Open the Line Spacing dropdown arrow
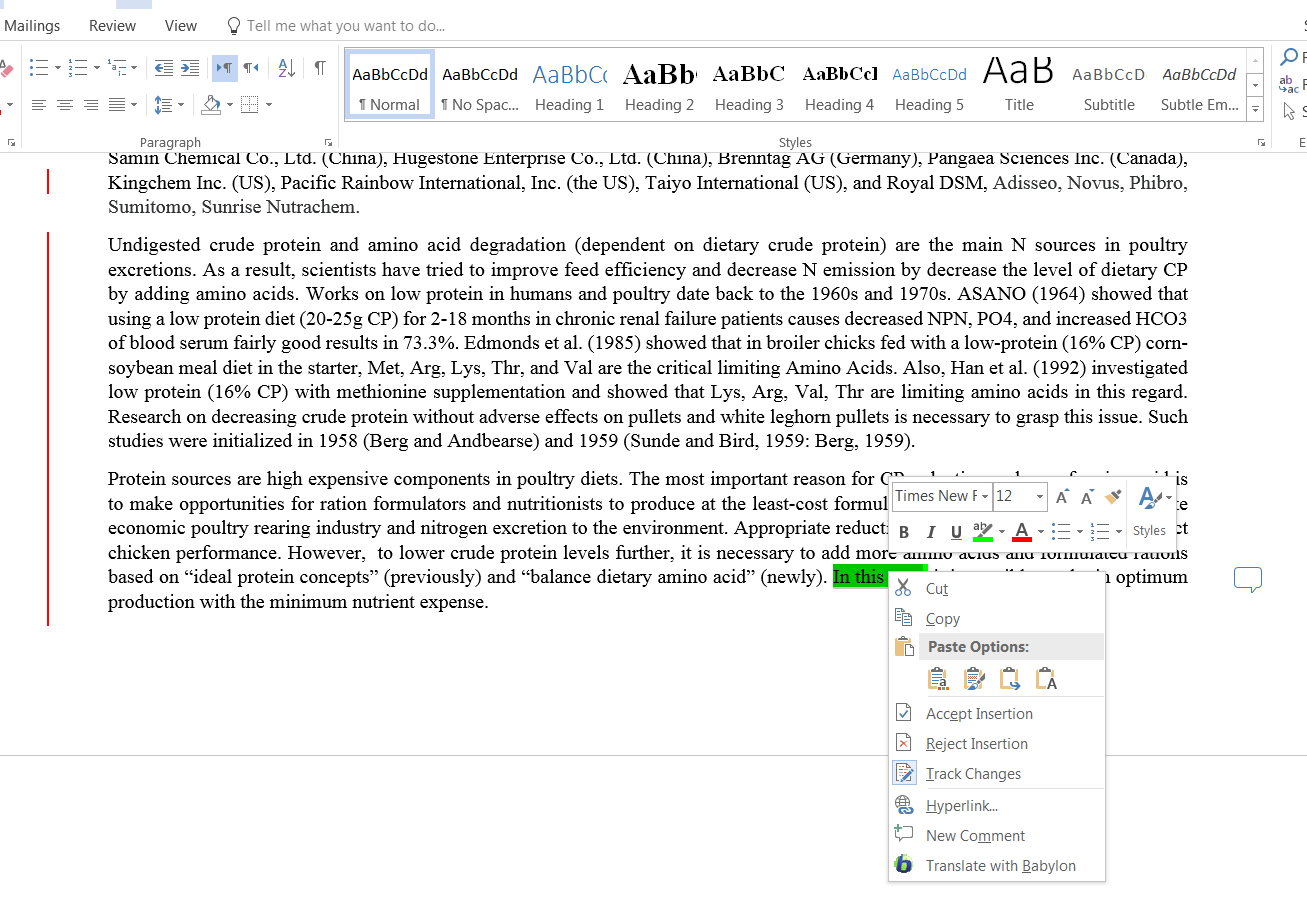The image size is (1307, 903). [x=181, y=105]
